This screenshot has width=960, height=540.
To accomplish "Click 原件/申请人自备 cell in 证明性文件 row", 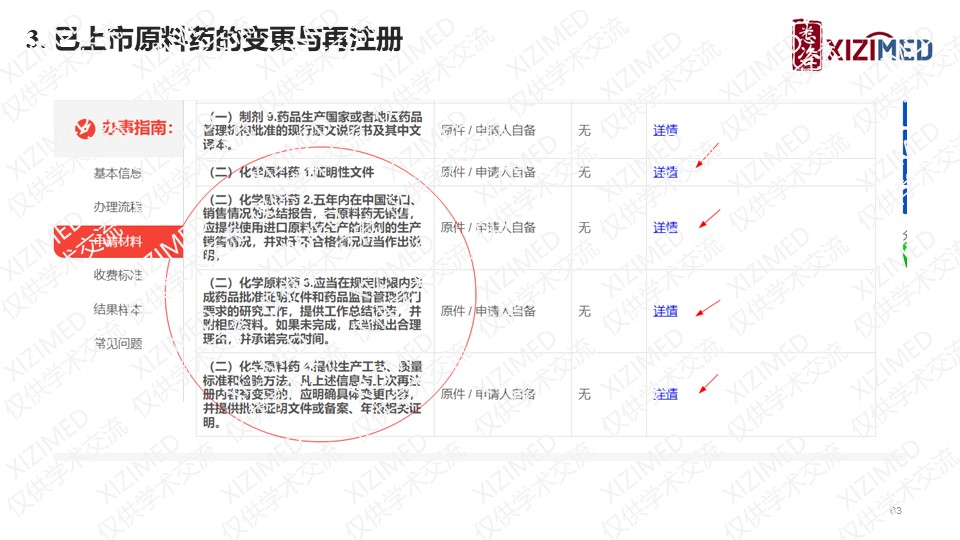I will [x=488, y=172].
